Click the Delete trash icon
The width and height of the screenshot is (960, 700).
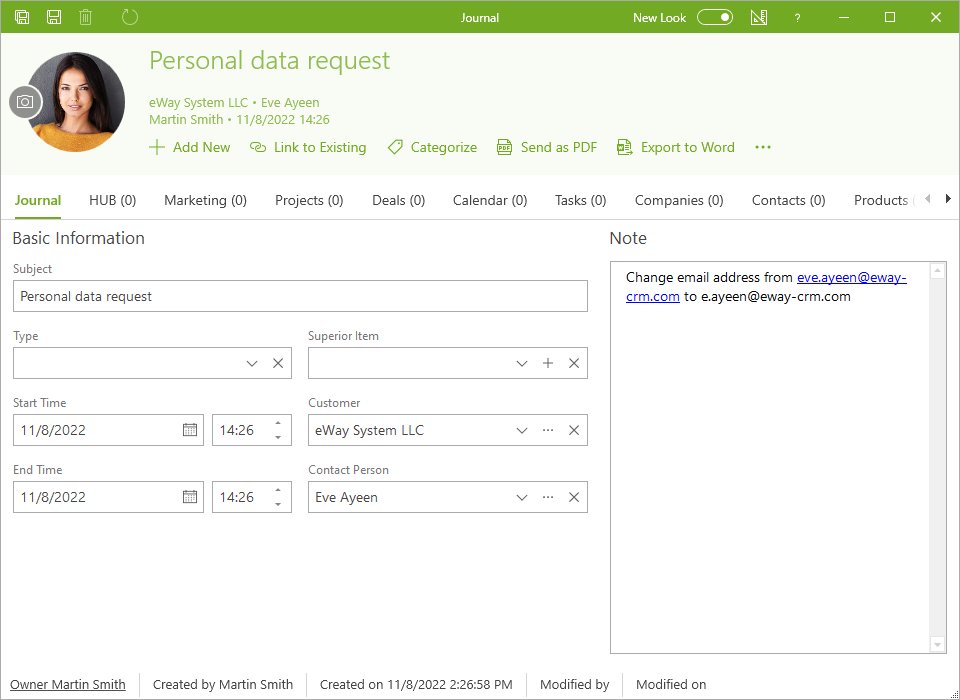86,17
